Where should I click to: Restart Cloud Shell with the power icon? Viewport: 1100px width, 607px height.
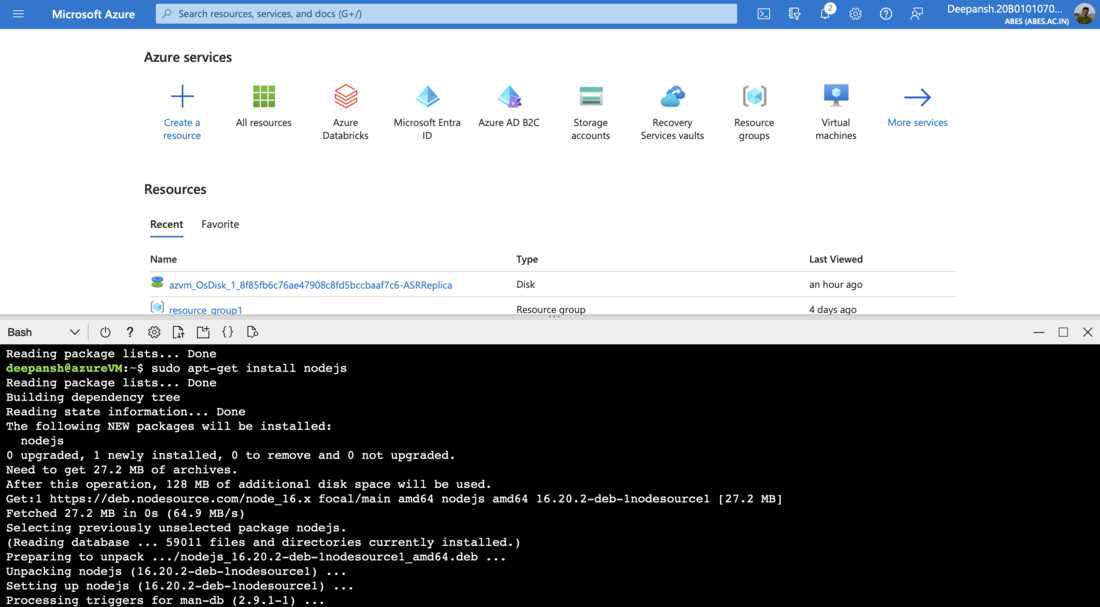105,332
